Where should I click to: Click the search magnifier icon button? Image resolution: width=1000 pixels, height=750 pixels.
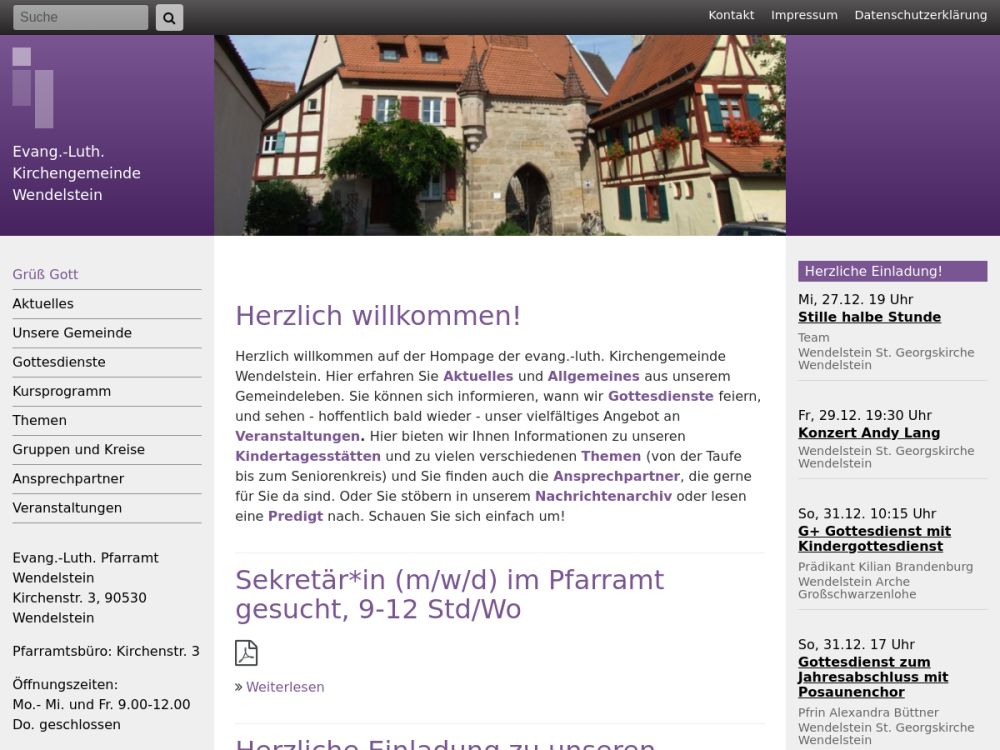(170, 17)
